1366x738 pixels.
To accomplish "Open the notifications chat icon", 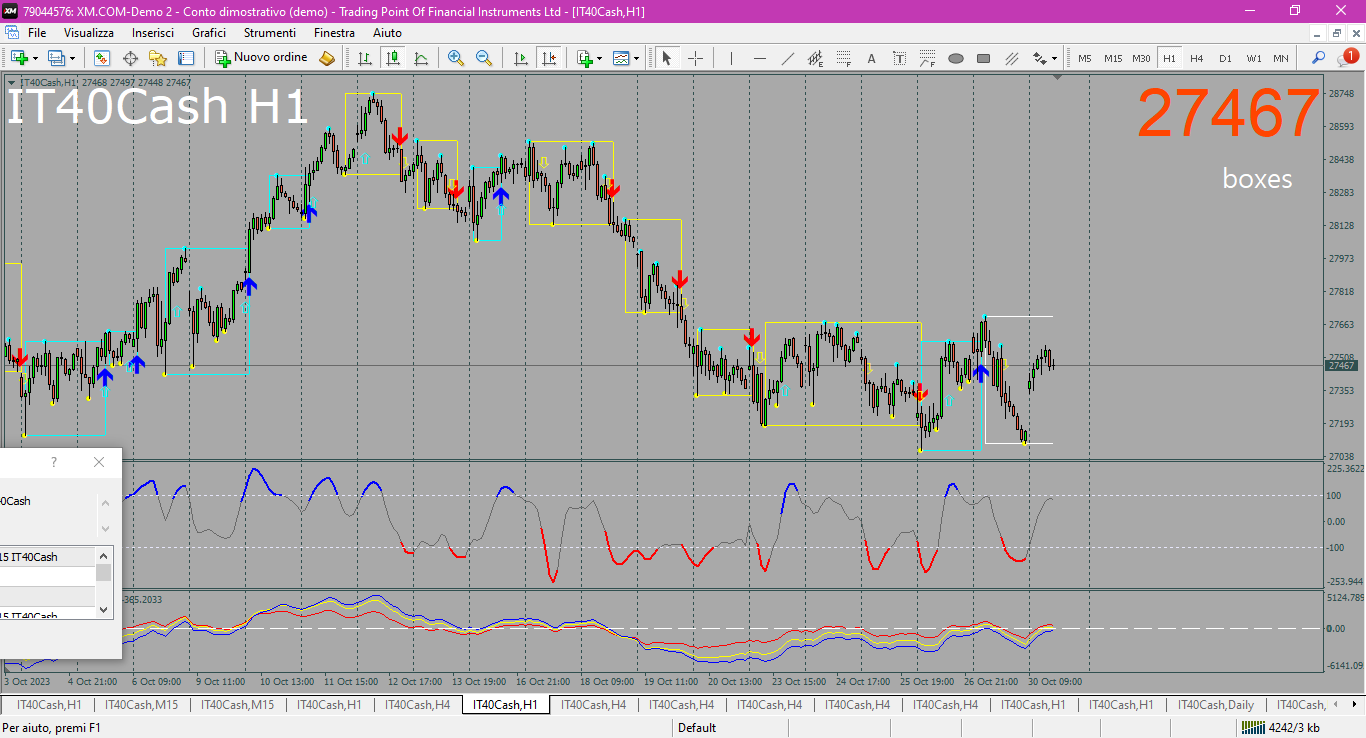I will [1347, 58].
